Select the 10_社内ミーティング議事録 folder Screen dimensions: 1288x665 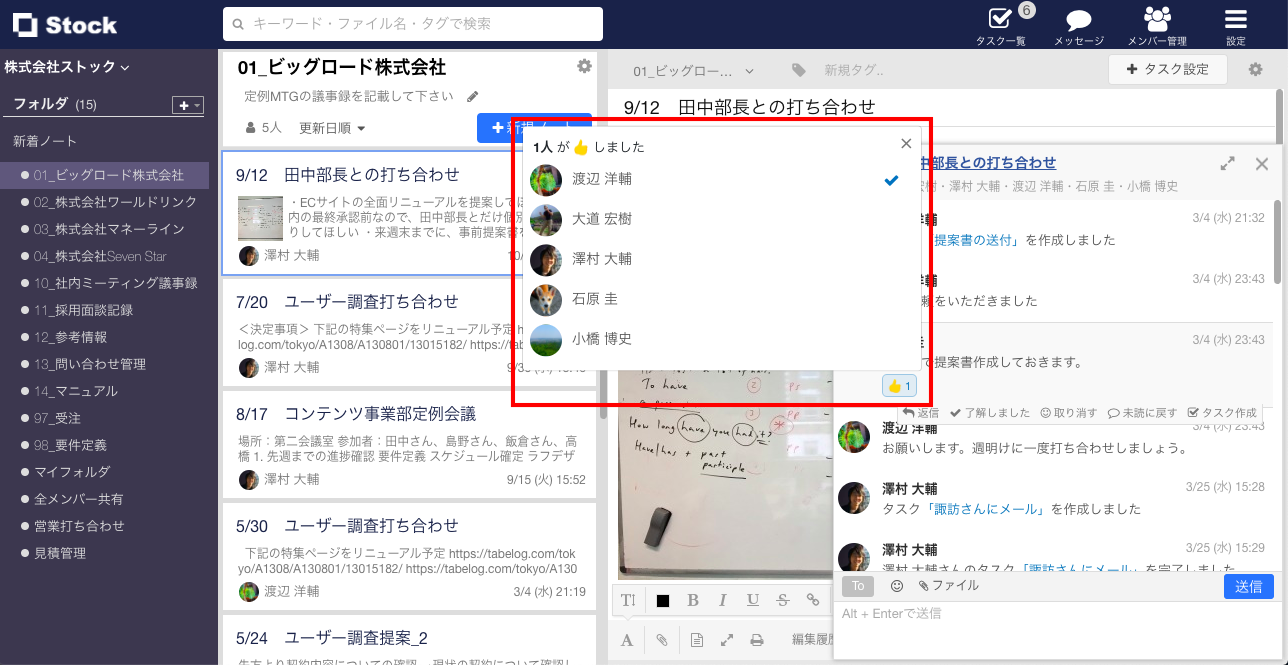pos(115,283)
